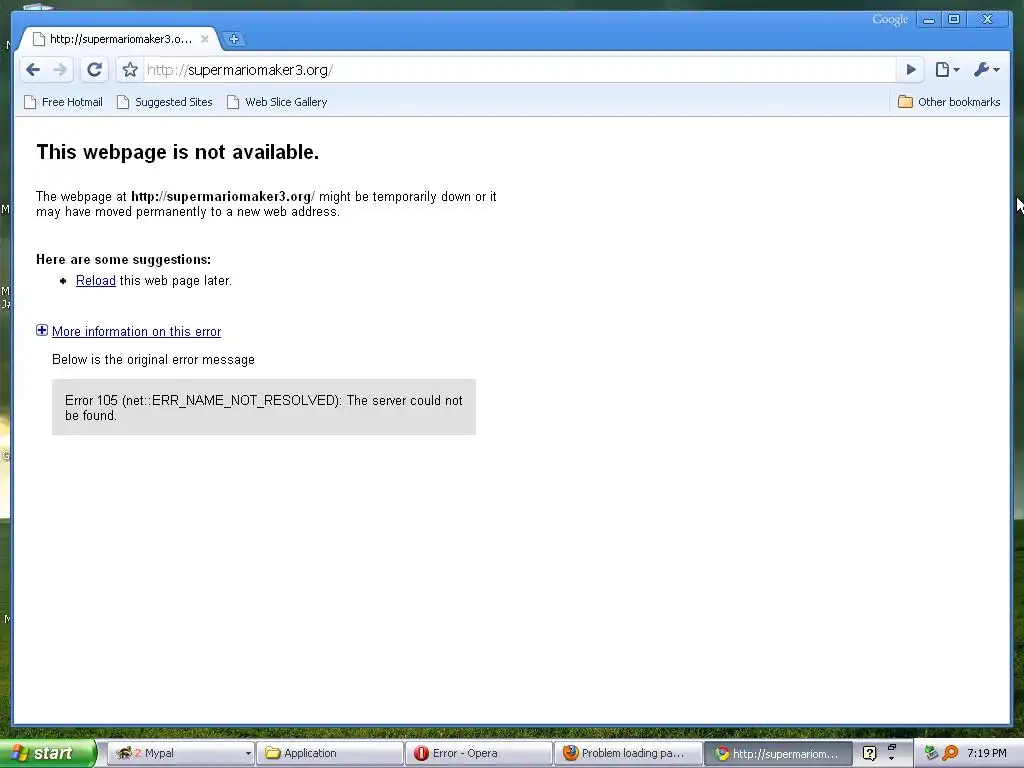Screen dimensions: 1024x768
Task: Select the supermariomaker3 browser tab
Action: point(120,39)
